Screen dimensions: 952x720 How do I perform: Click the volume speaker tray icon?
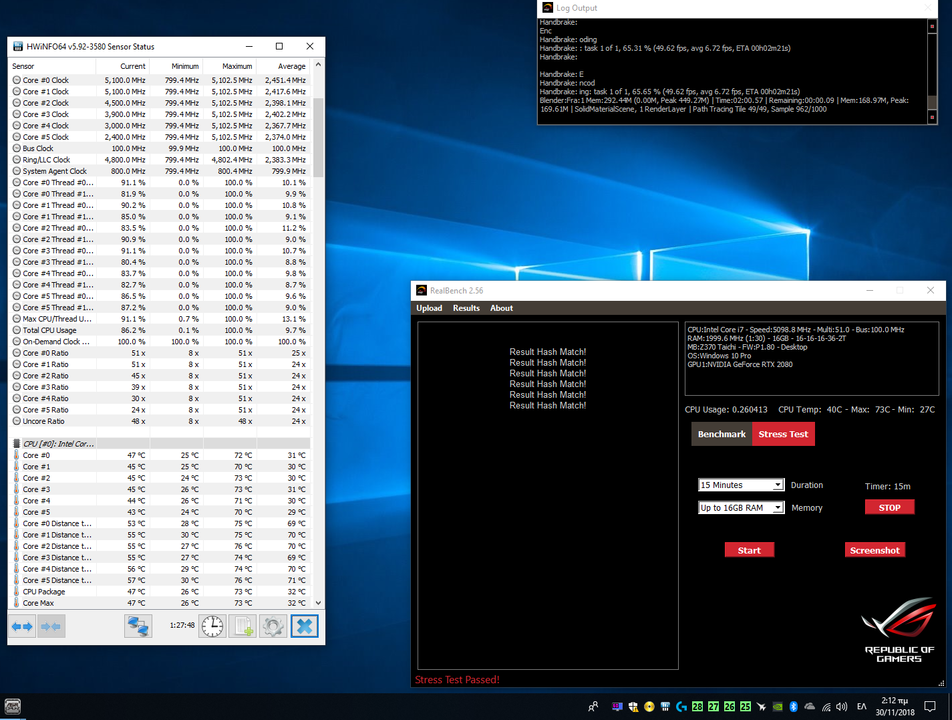click(842, 707)
